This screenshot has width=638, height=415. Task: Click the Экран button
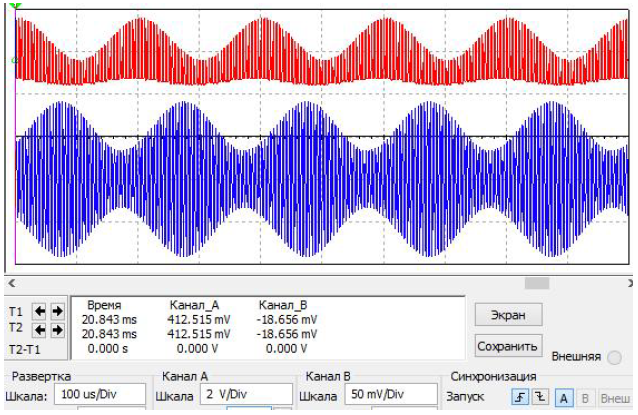(x=507, y=314)
